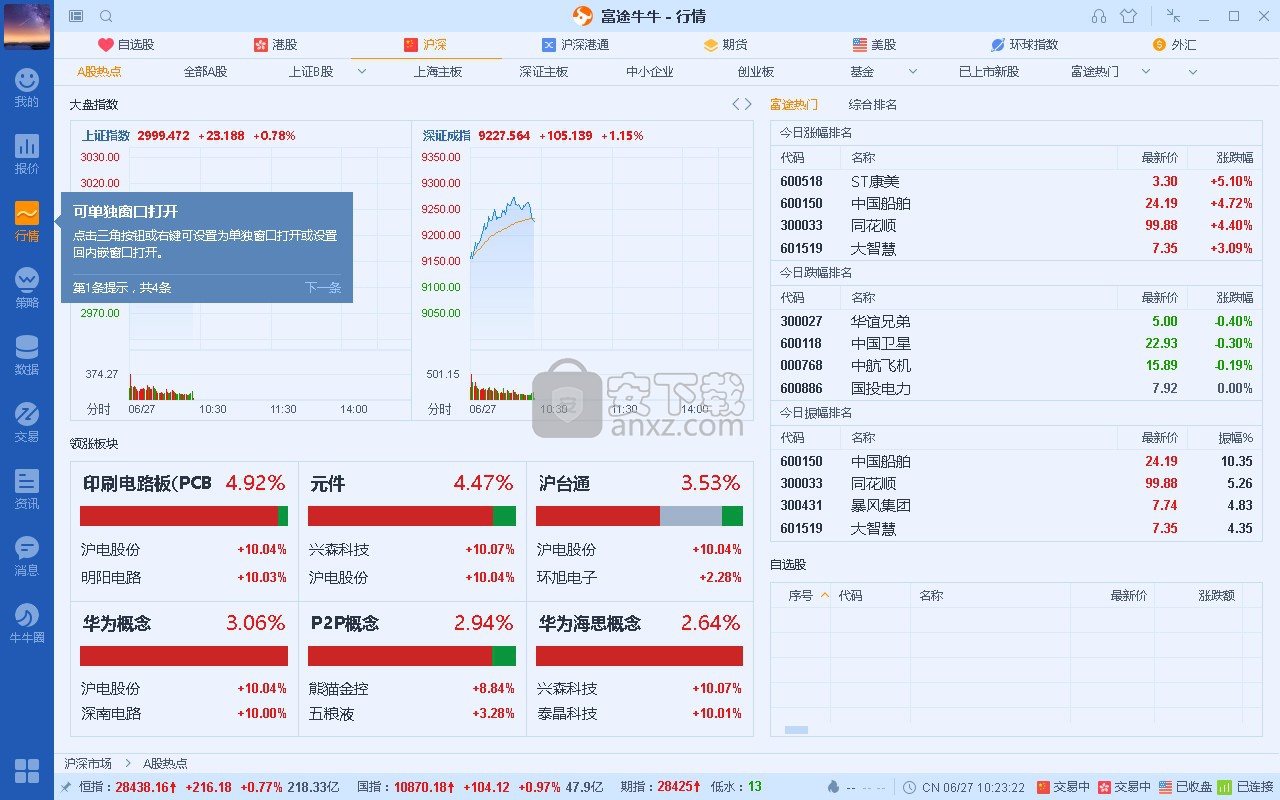Select the 已上市新股 sub-tab
The image size is (1280, 800).
pyautogui.click(x=989, y=72)
